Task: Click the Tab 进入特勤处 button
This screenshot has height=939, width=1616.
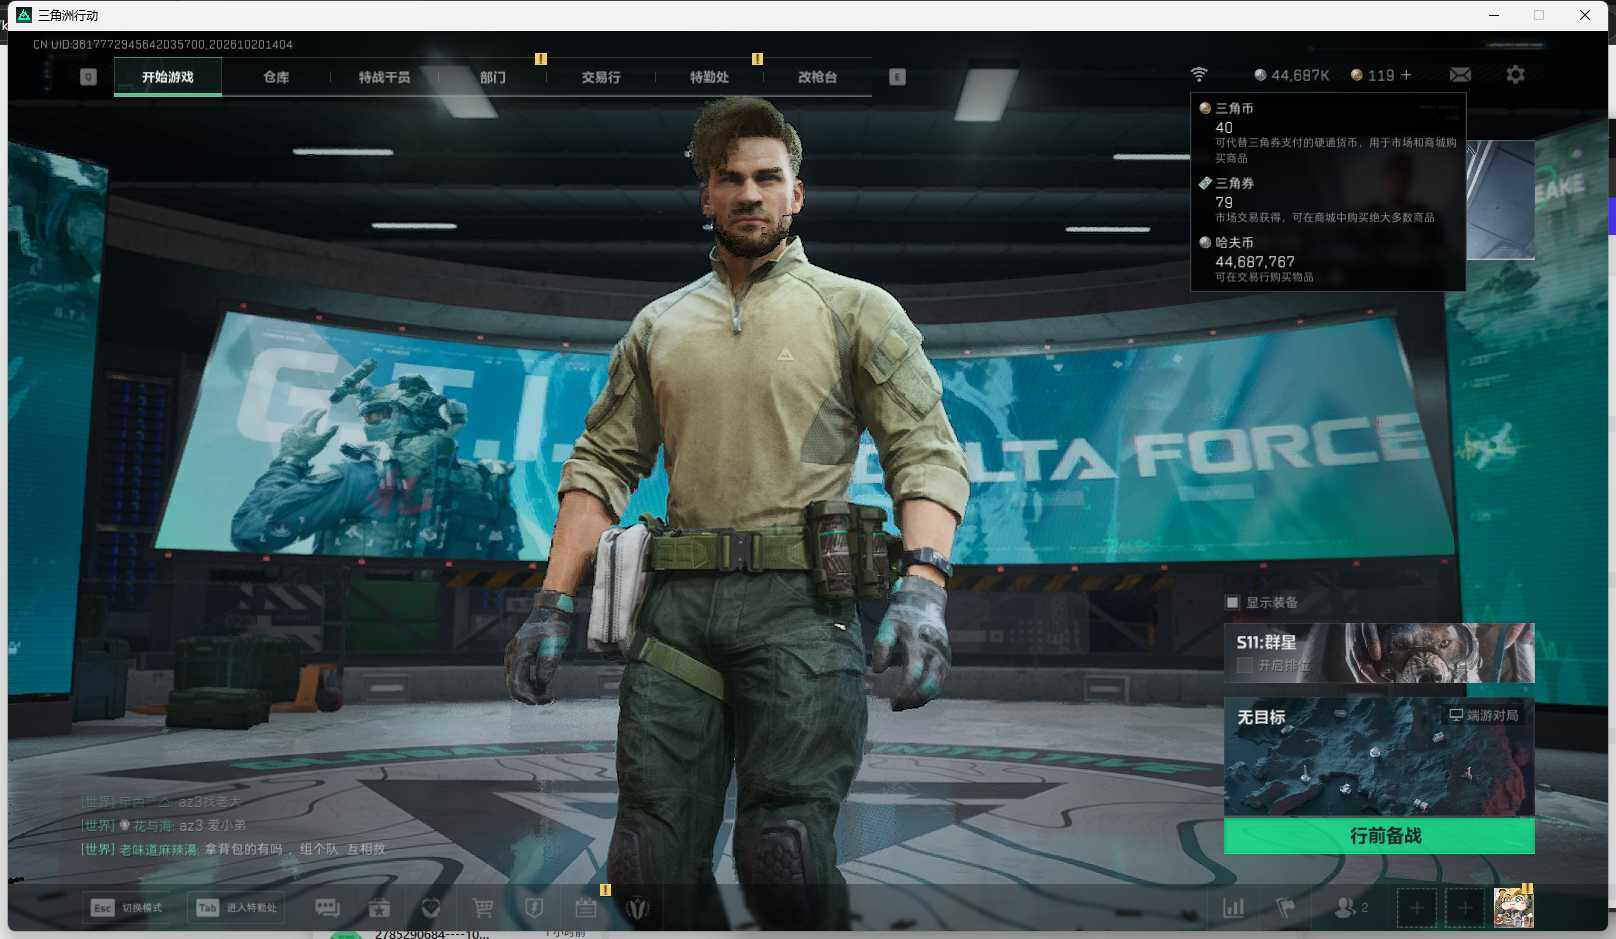Action: [238, 908]
